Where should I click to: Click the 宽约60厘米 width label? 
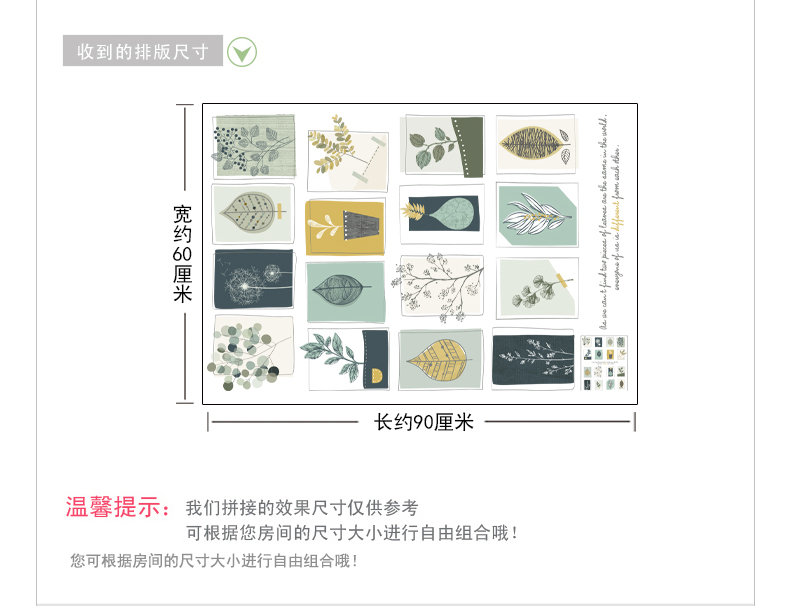click(x=182, y=253)
